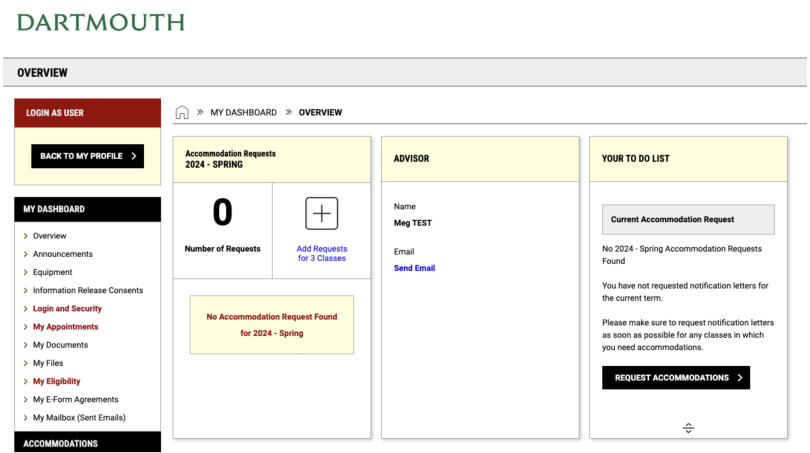The width and height of the screenshot is (810, 453).
Task: Click the plus icon to add requests
Action: point(321,213)
